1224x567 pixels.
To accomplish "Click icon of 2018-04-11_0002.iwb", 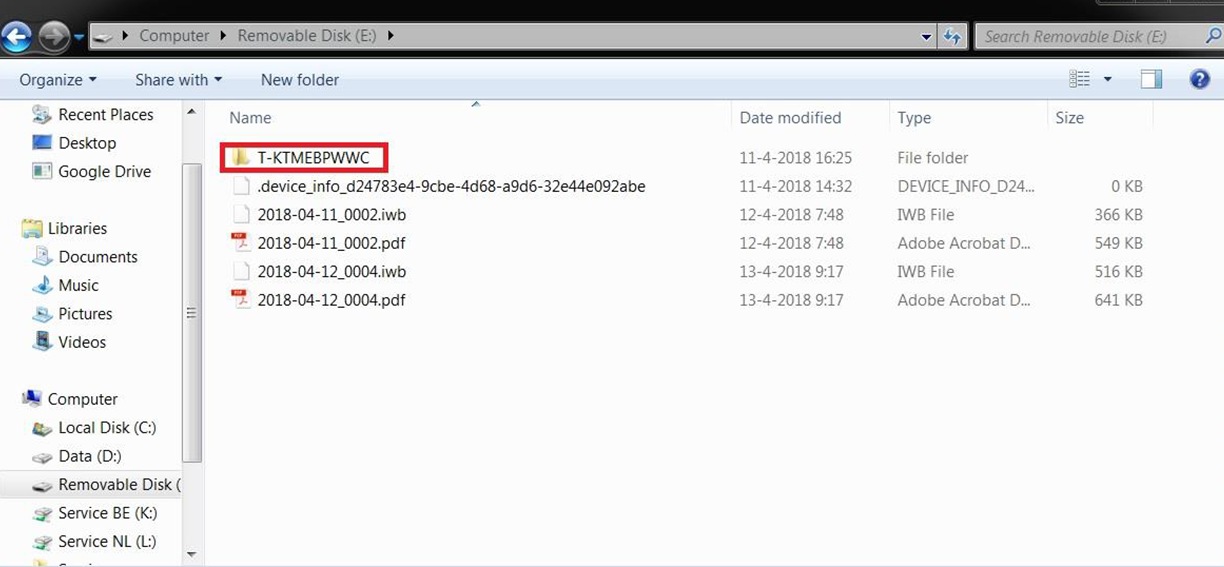I will 240,214.
